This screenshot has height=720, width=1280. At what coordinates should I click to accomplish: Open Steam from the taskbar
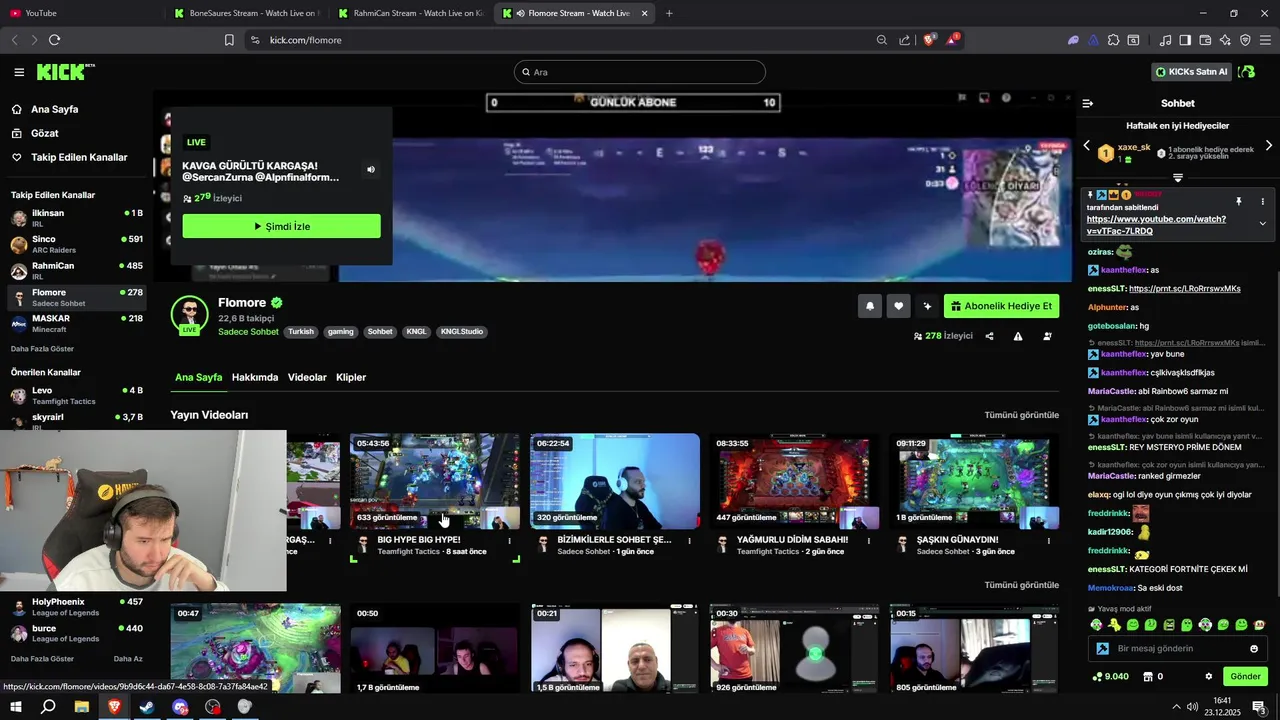pos(147,707)
